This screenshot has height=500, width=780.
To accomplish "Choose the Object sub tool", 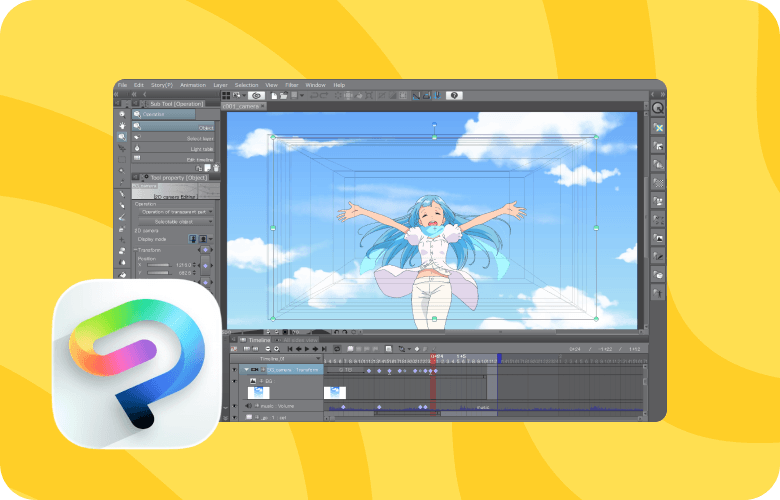I will [x=173, y=126].
